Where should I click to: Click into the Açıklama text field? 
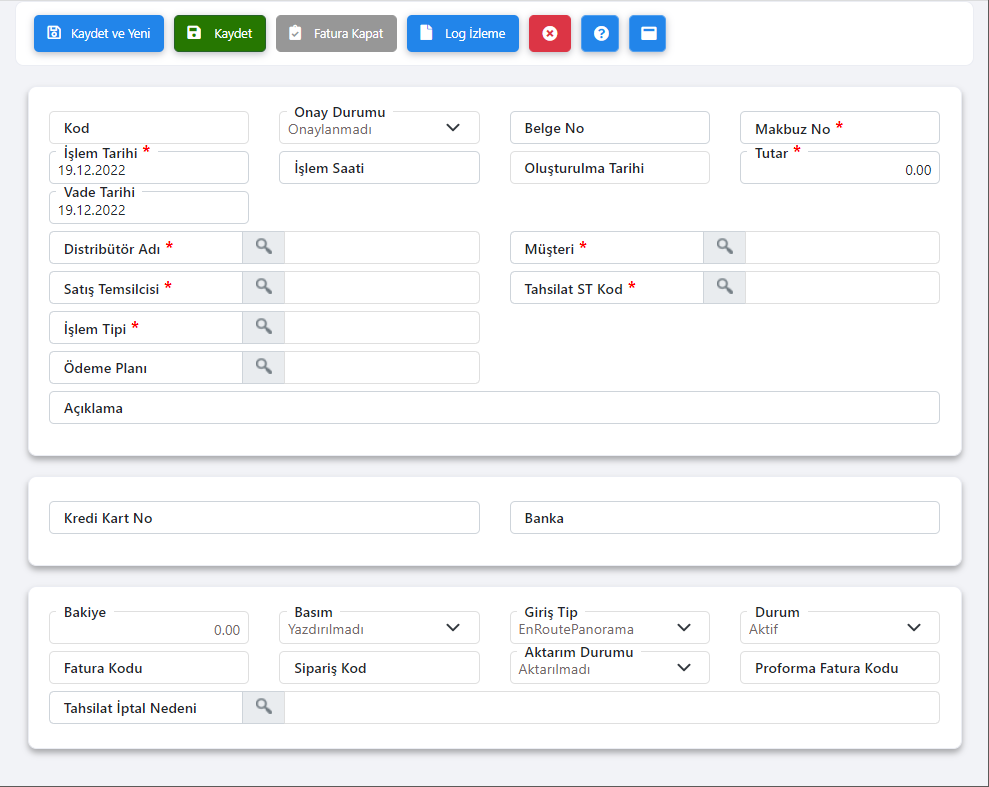tap(530, 408)
